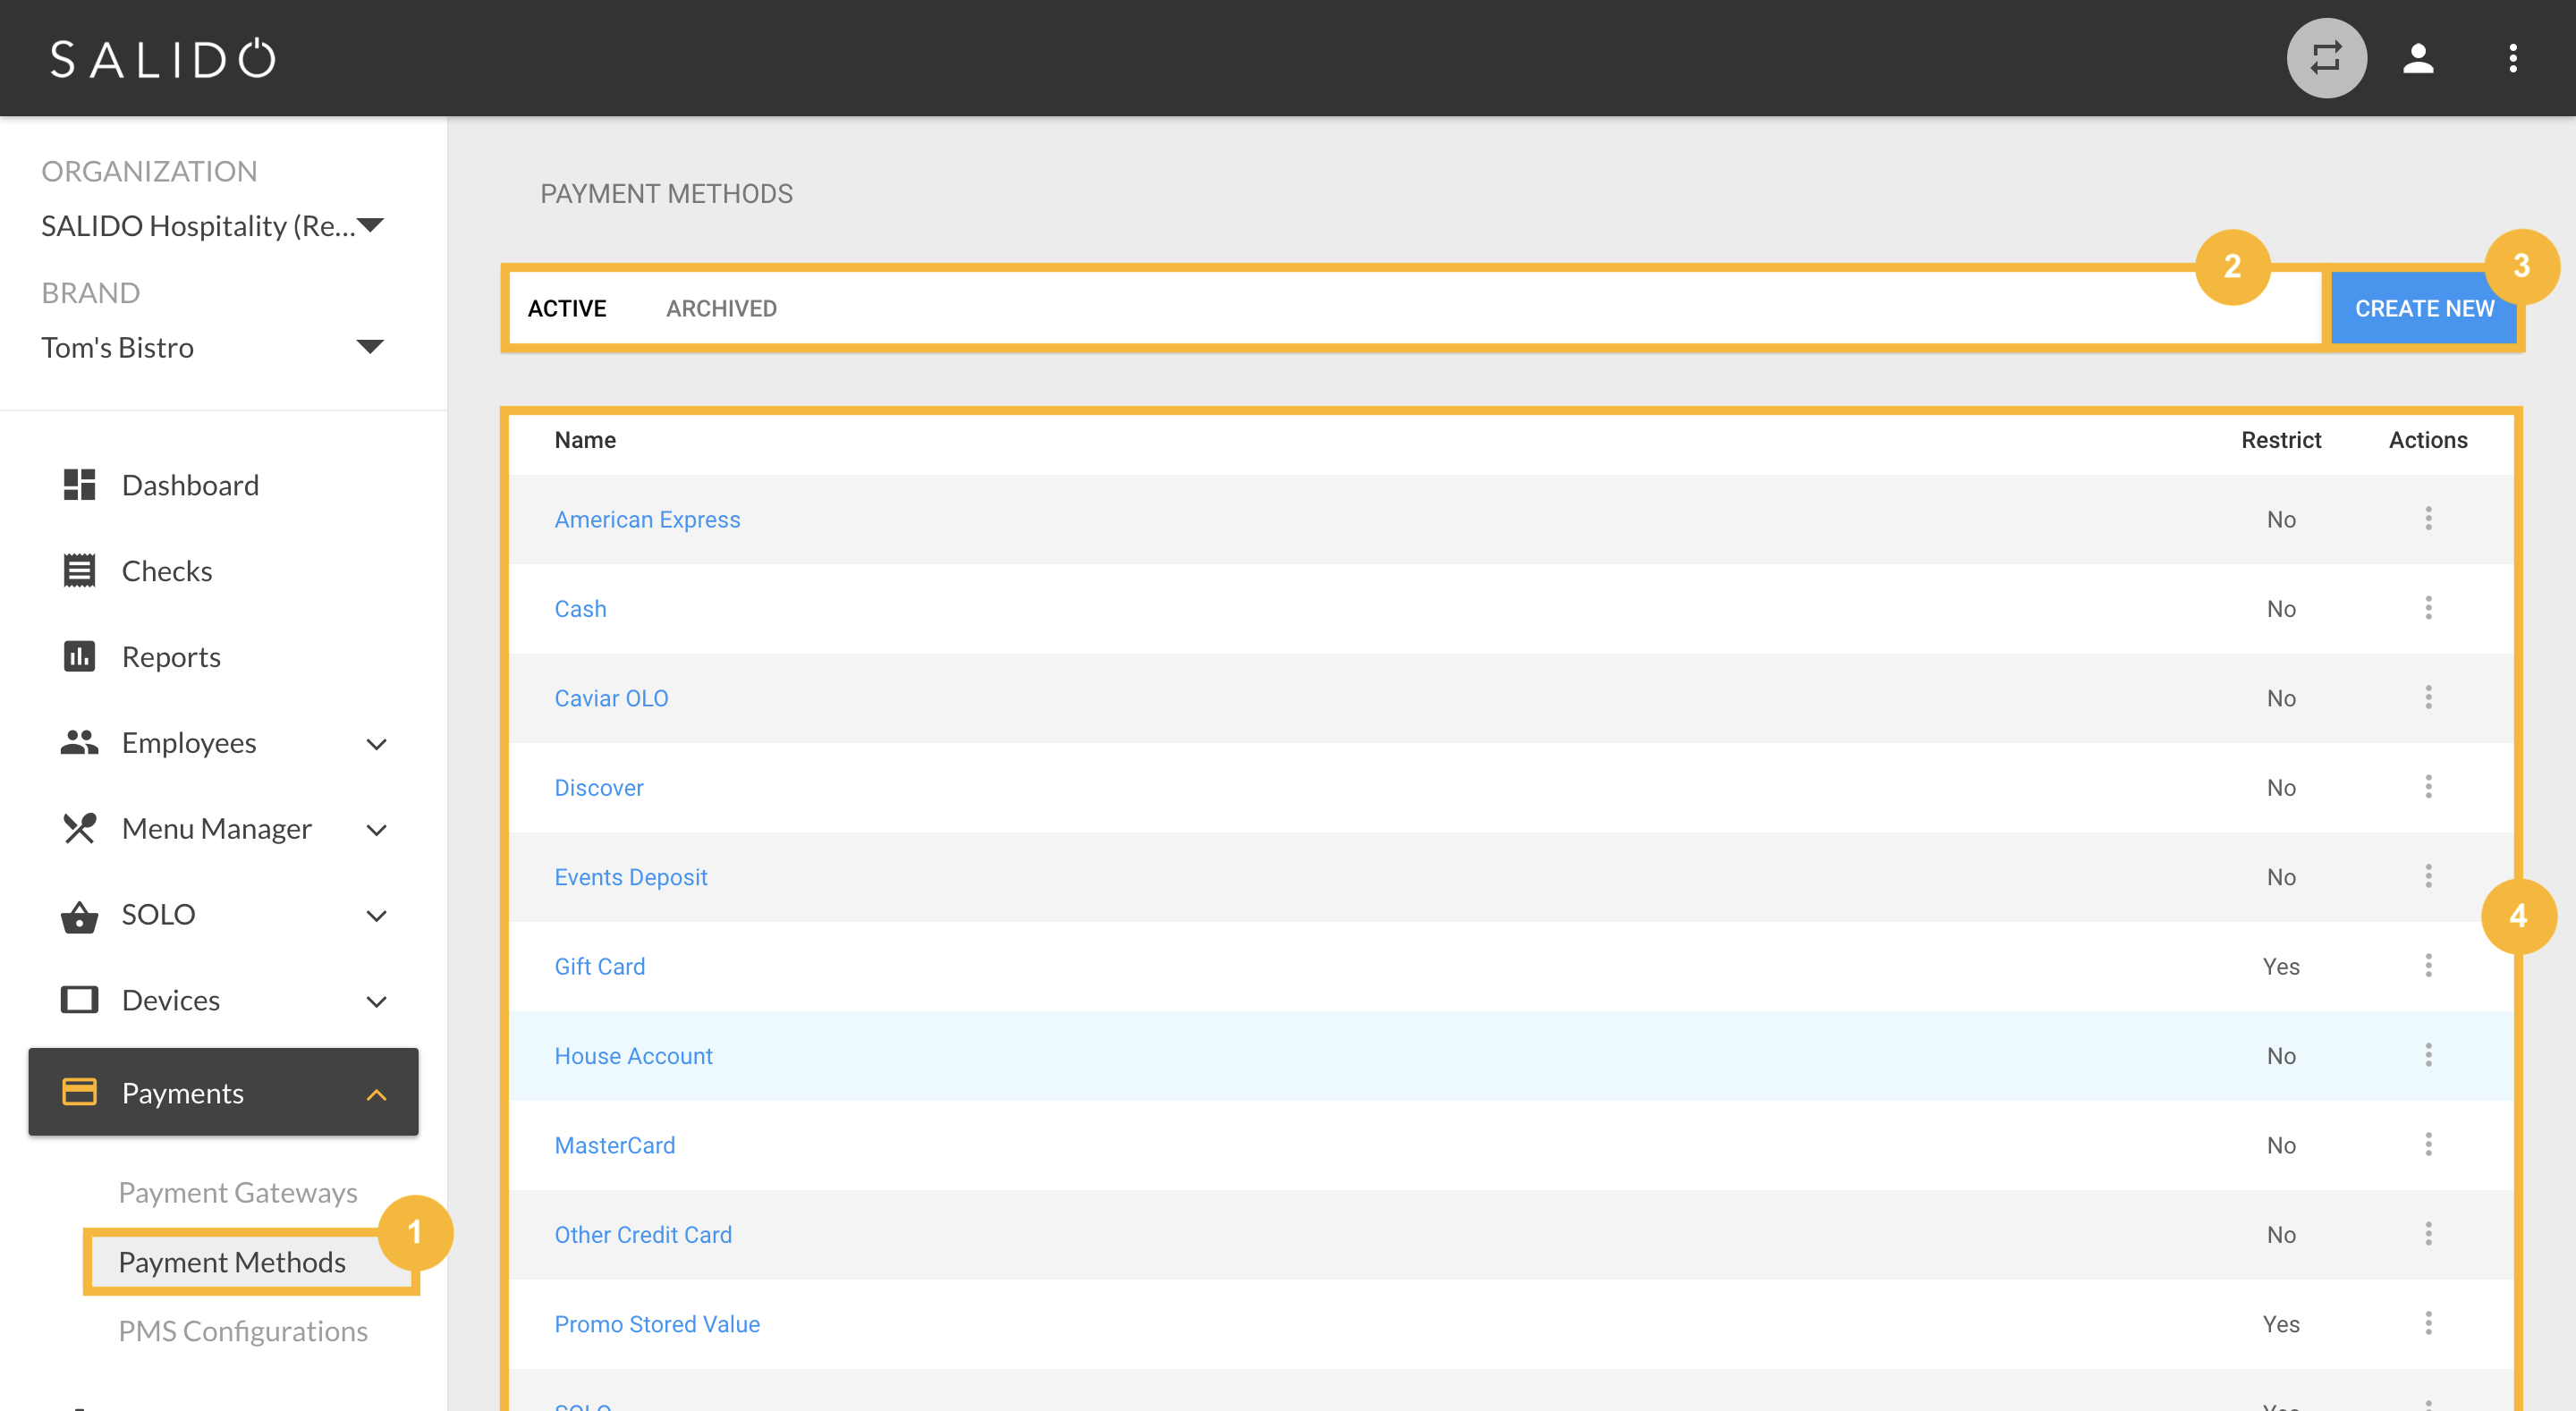Open actions menu for House Account
The height and width of the screenshot is (1411, 2576).
click(2428, 1056)
